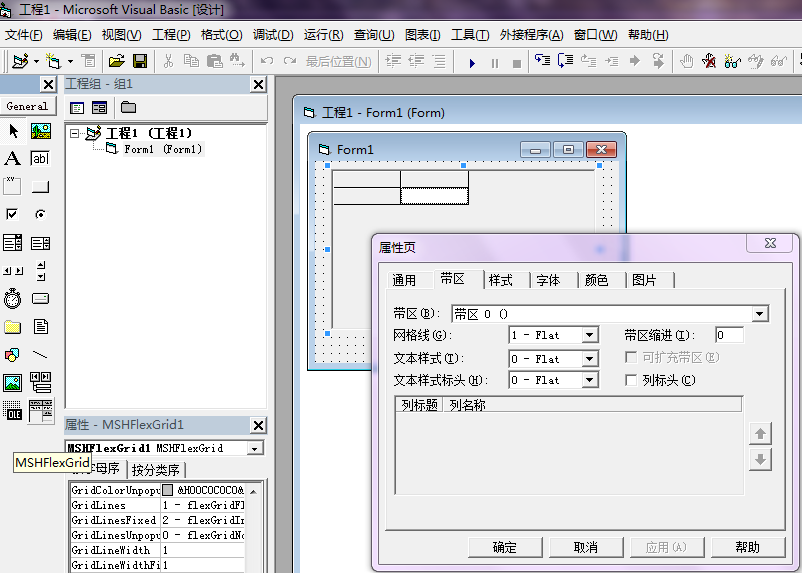Switch to the 按分类序 tab in Properties
802x573 pixels.
tap(155, 470)
